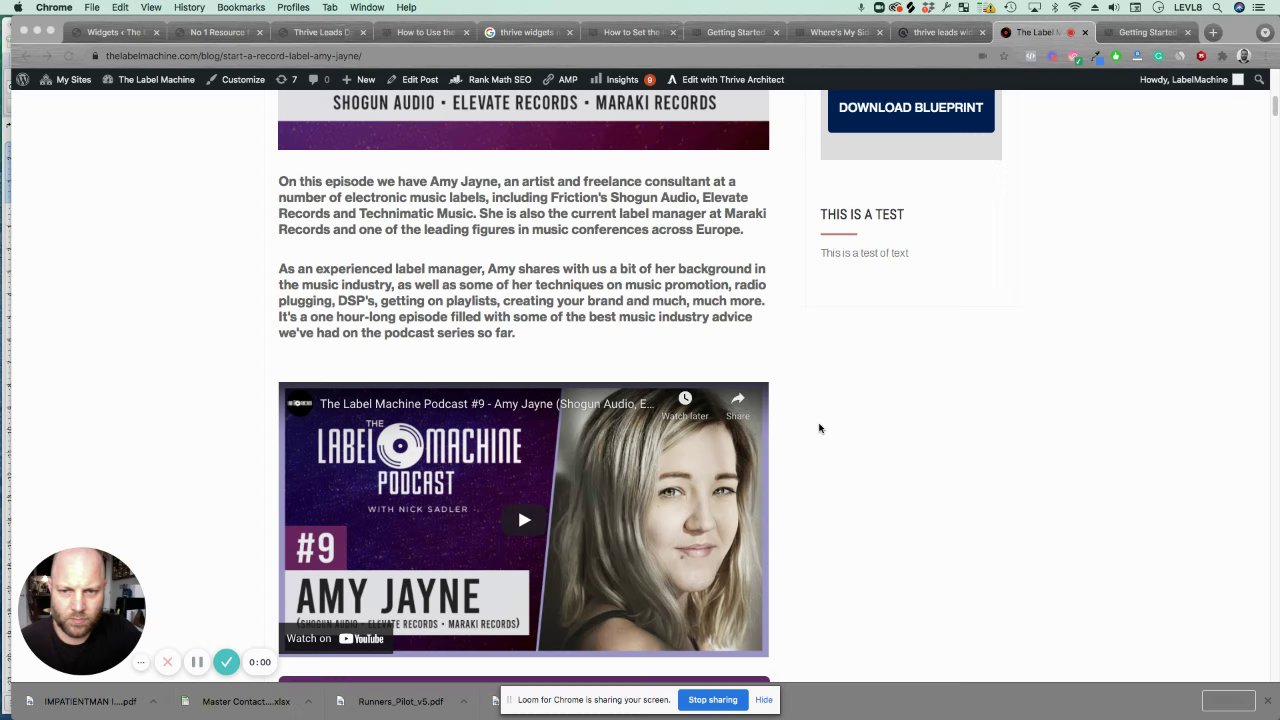Expand IMPATIENTMAN pdf download options
Screen dimensions: 1280x720
click(x=153, y=701)
